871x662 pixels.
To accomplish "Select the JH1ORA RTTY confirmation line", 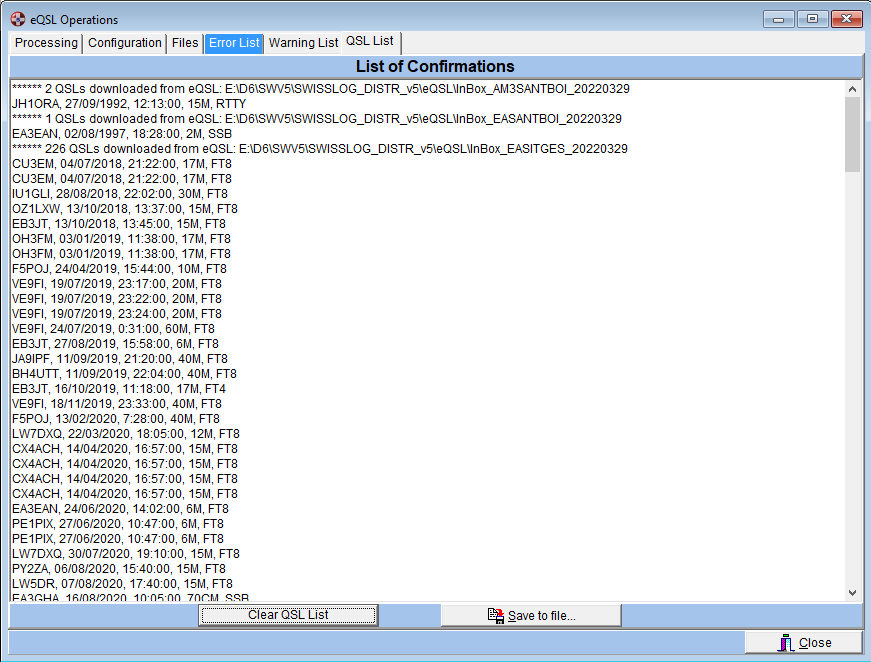I will click(x=129, y=104).
